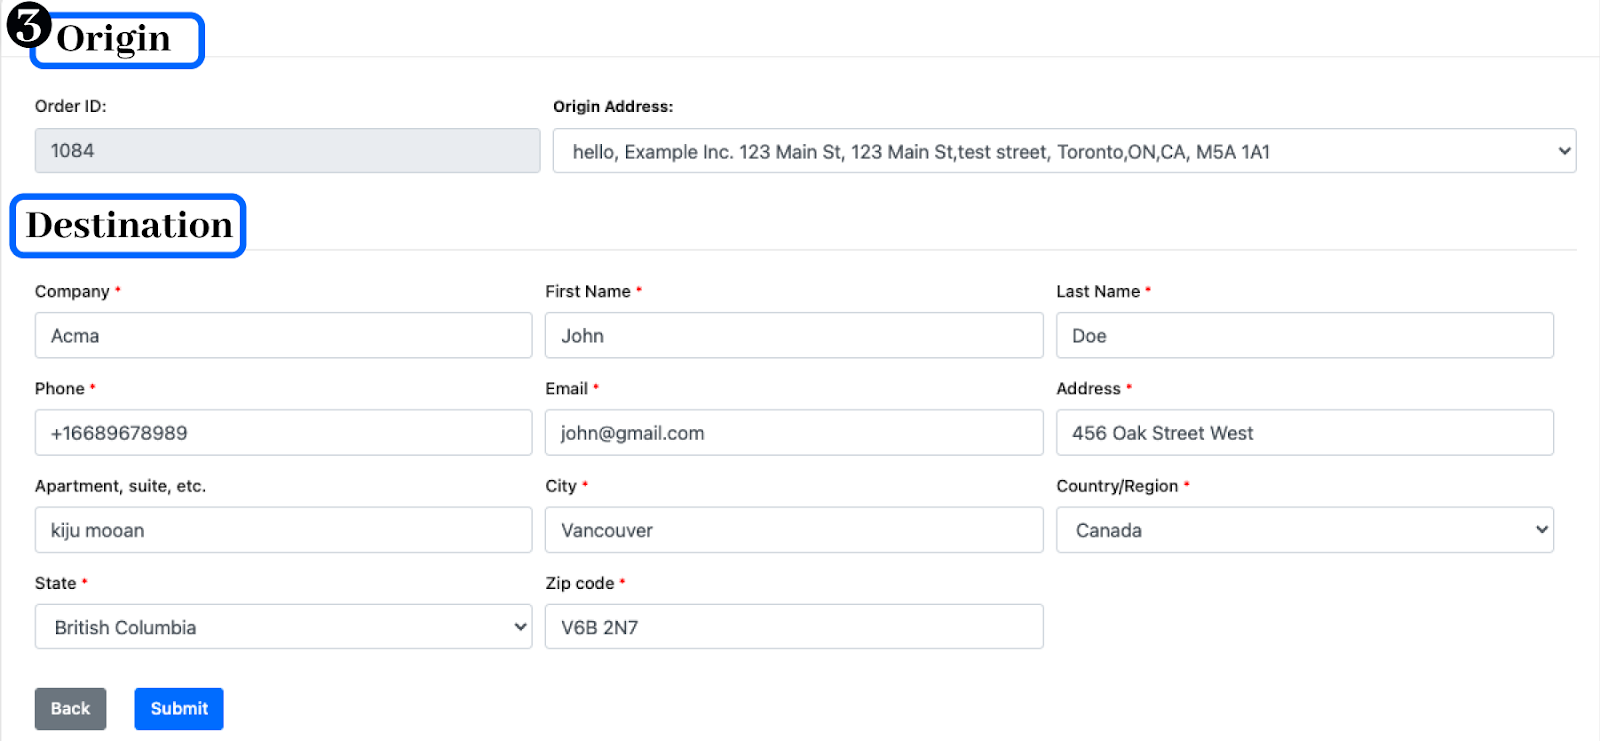The height and width of the screenshot is (741, 1600).
Task: Focus the City field showing Vancouver
Action: click(793, 530)
